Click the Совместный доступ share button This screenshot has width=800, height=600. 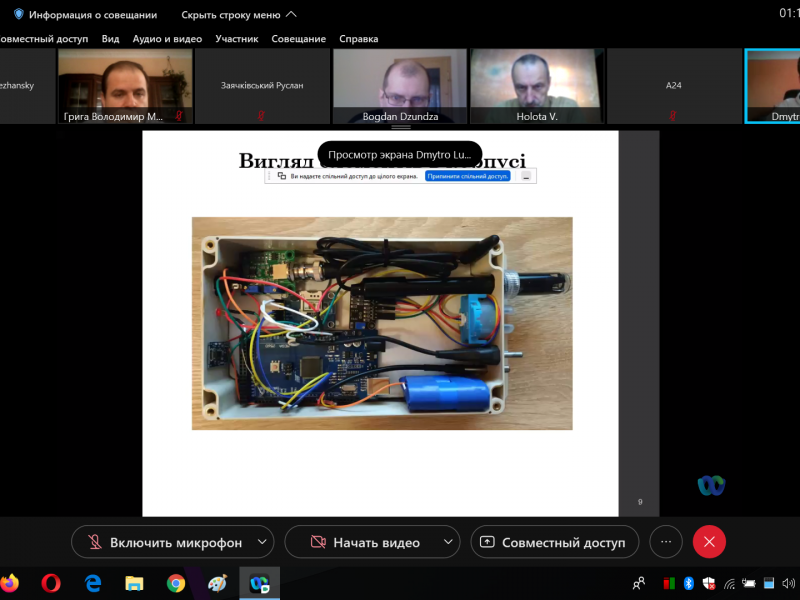pos(554,542)
